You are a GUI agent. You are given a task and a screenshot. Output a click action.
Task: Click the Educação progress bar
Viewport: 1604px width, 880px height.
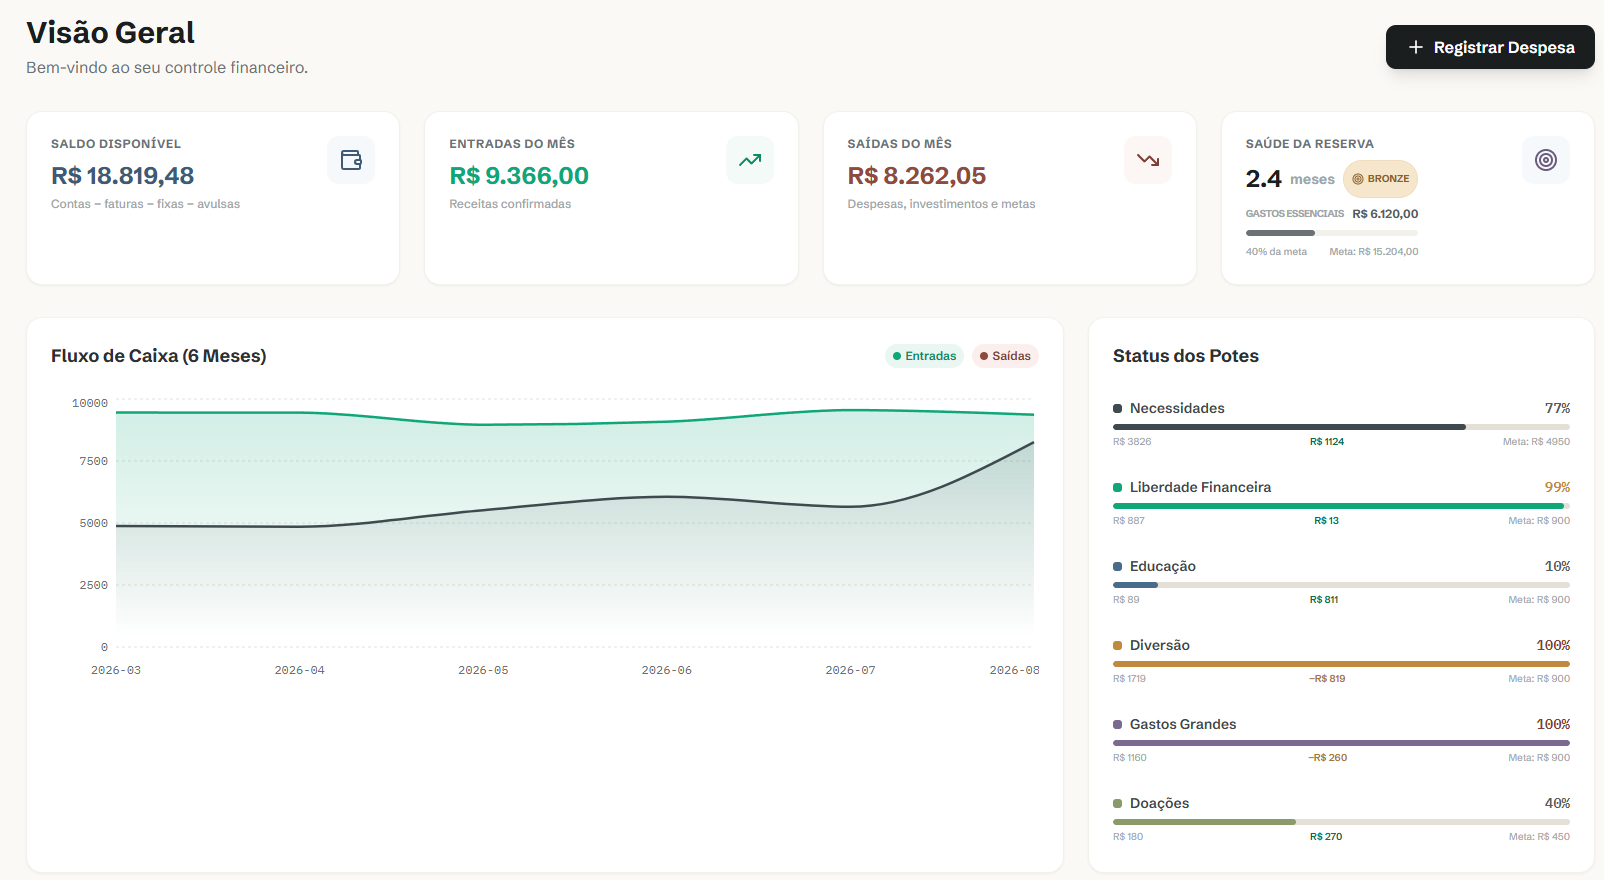(1341, 585)
